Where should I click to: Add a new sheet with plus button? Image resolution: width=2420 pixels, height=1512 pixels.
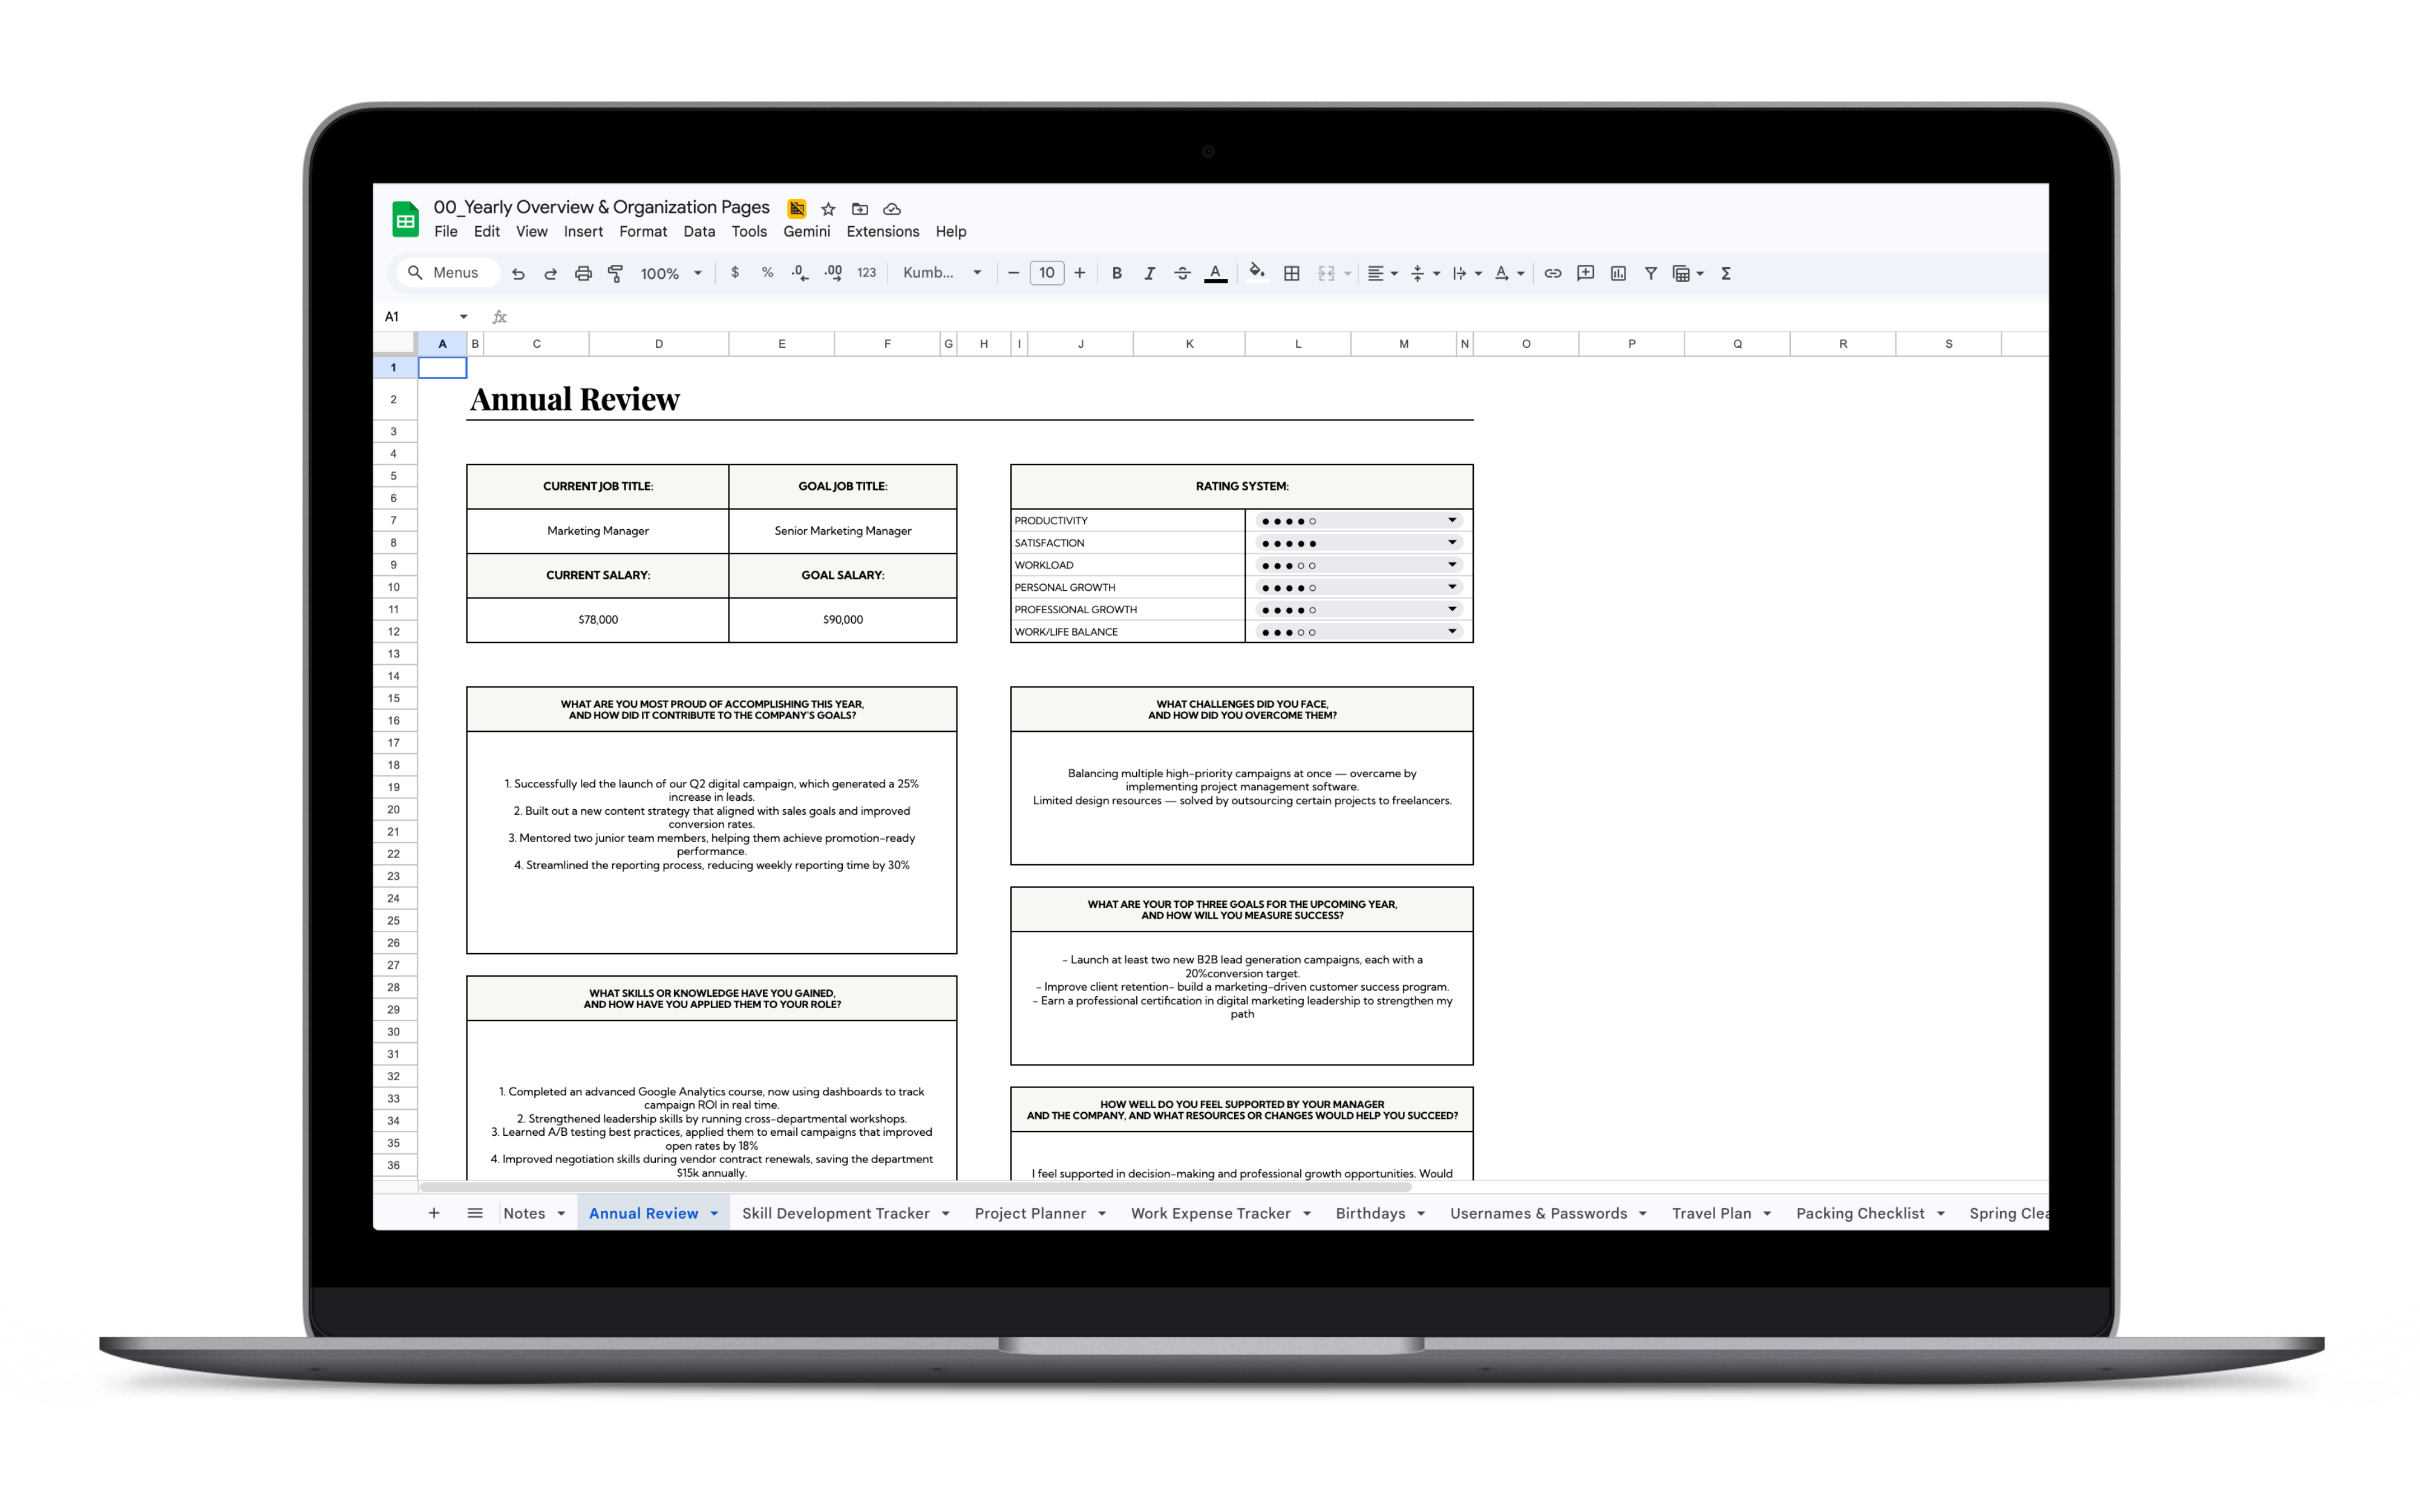[x=433, y=1213]
